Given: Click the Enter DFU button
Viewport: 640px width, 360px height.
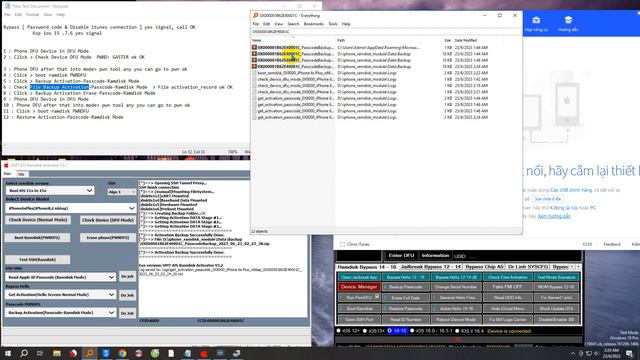Looking at the screenshot, I should pos(401,256).
